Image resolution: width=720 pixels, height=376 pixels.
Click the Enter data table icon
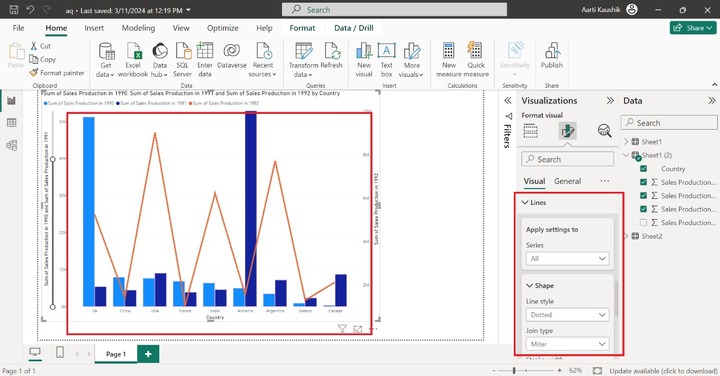click(205, 51)
